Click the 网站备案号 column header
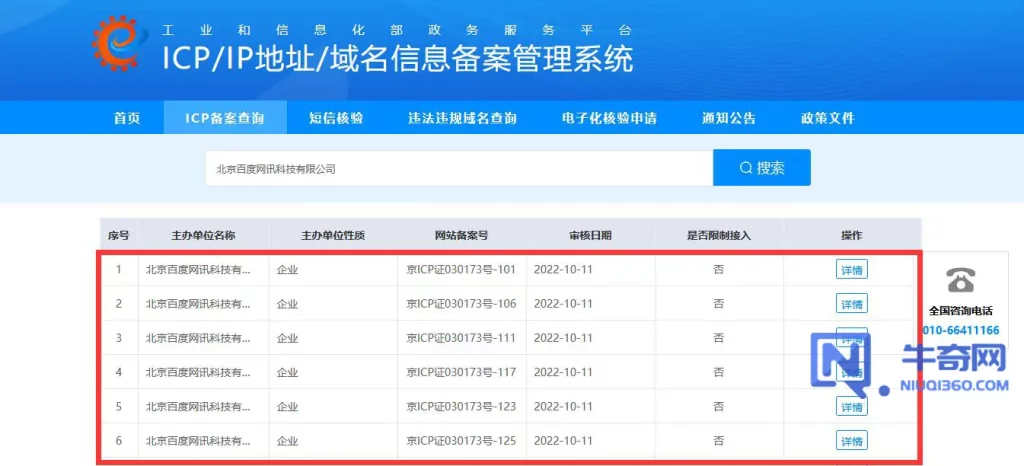The width and height of the screenshot is (1024, 466). [461, 236]
